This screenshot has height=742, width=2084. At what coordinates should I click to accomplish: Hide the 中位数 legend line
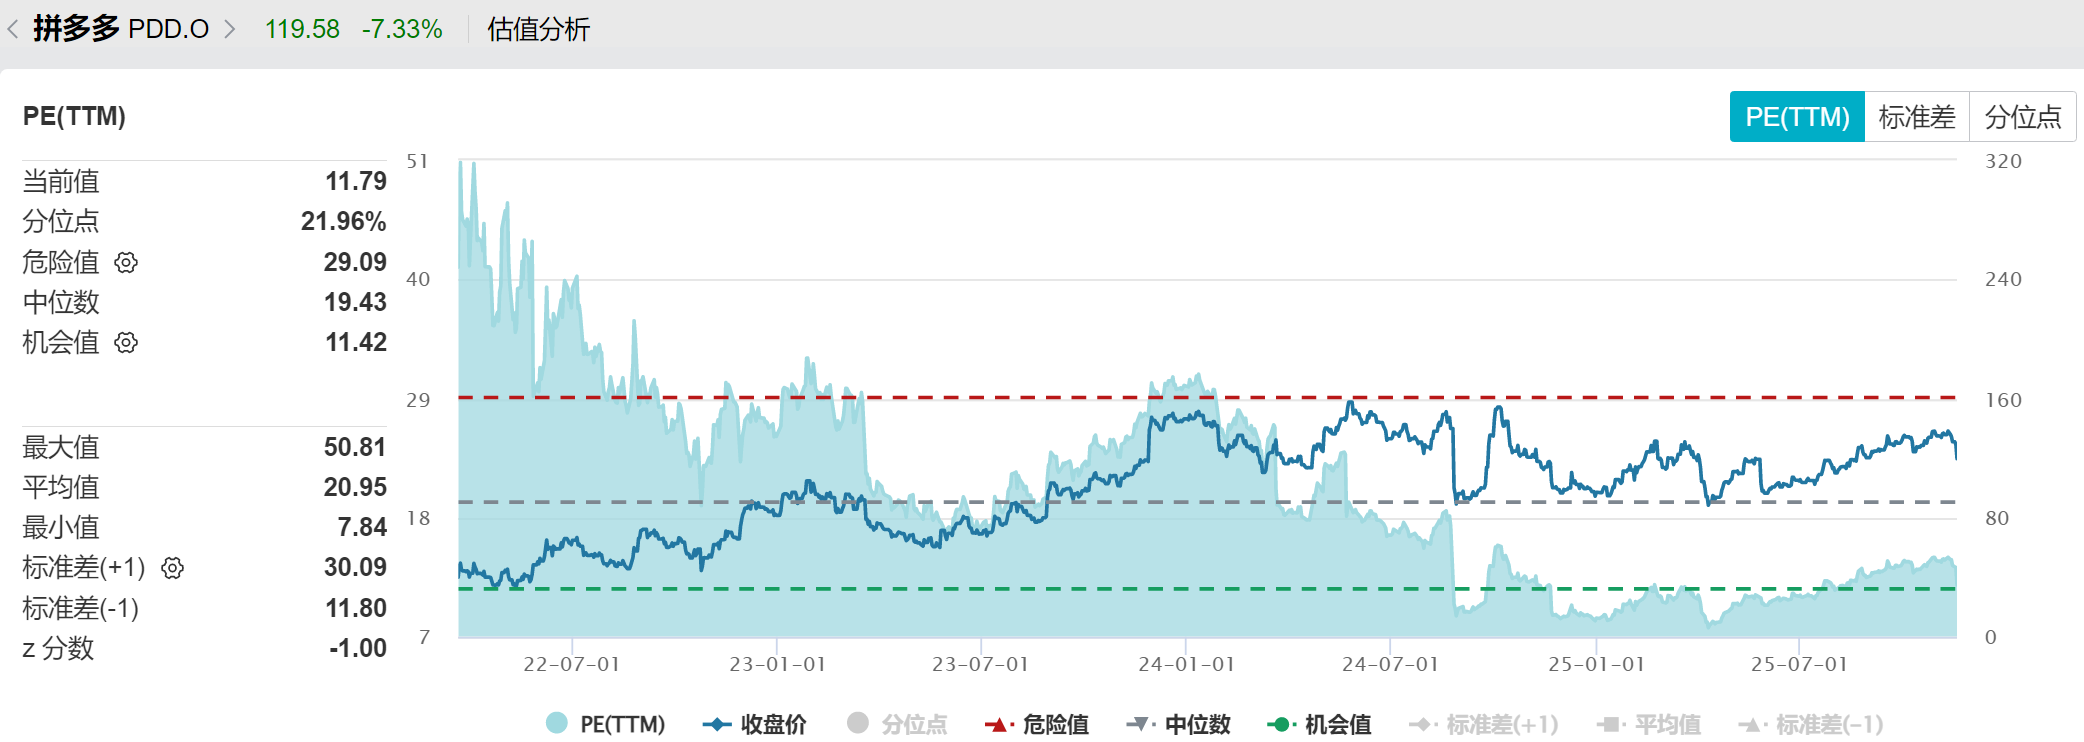pos(1179,723)
